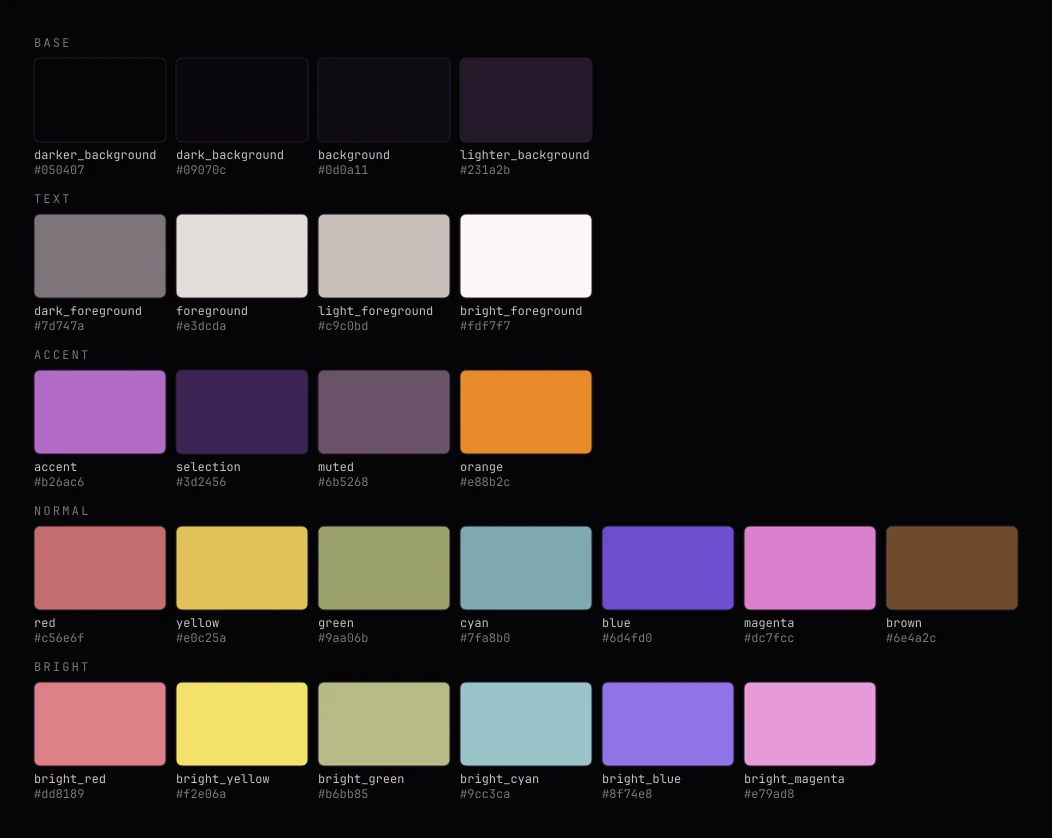Screen dimensions: 1052x838
Task: Pick the muted color swatch
Action: (384, 412)
